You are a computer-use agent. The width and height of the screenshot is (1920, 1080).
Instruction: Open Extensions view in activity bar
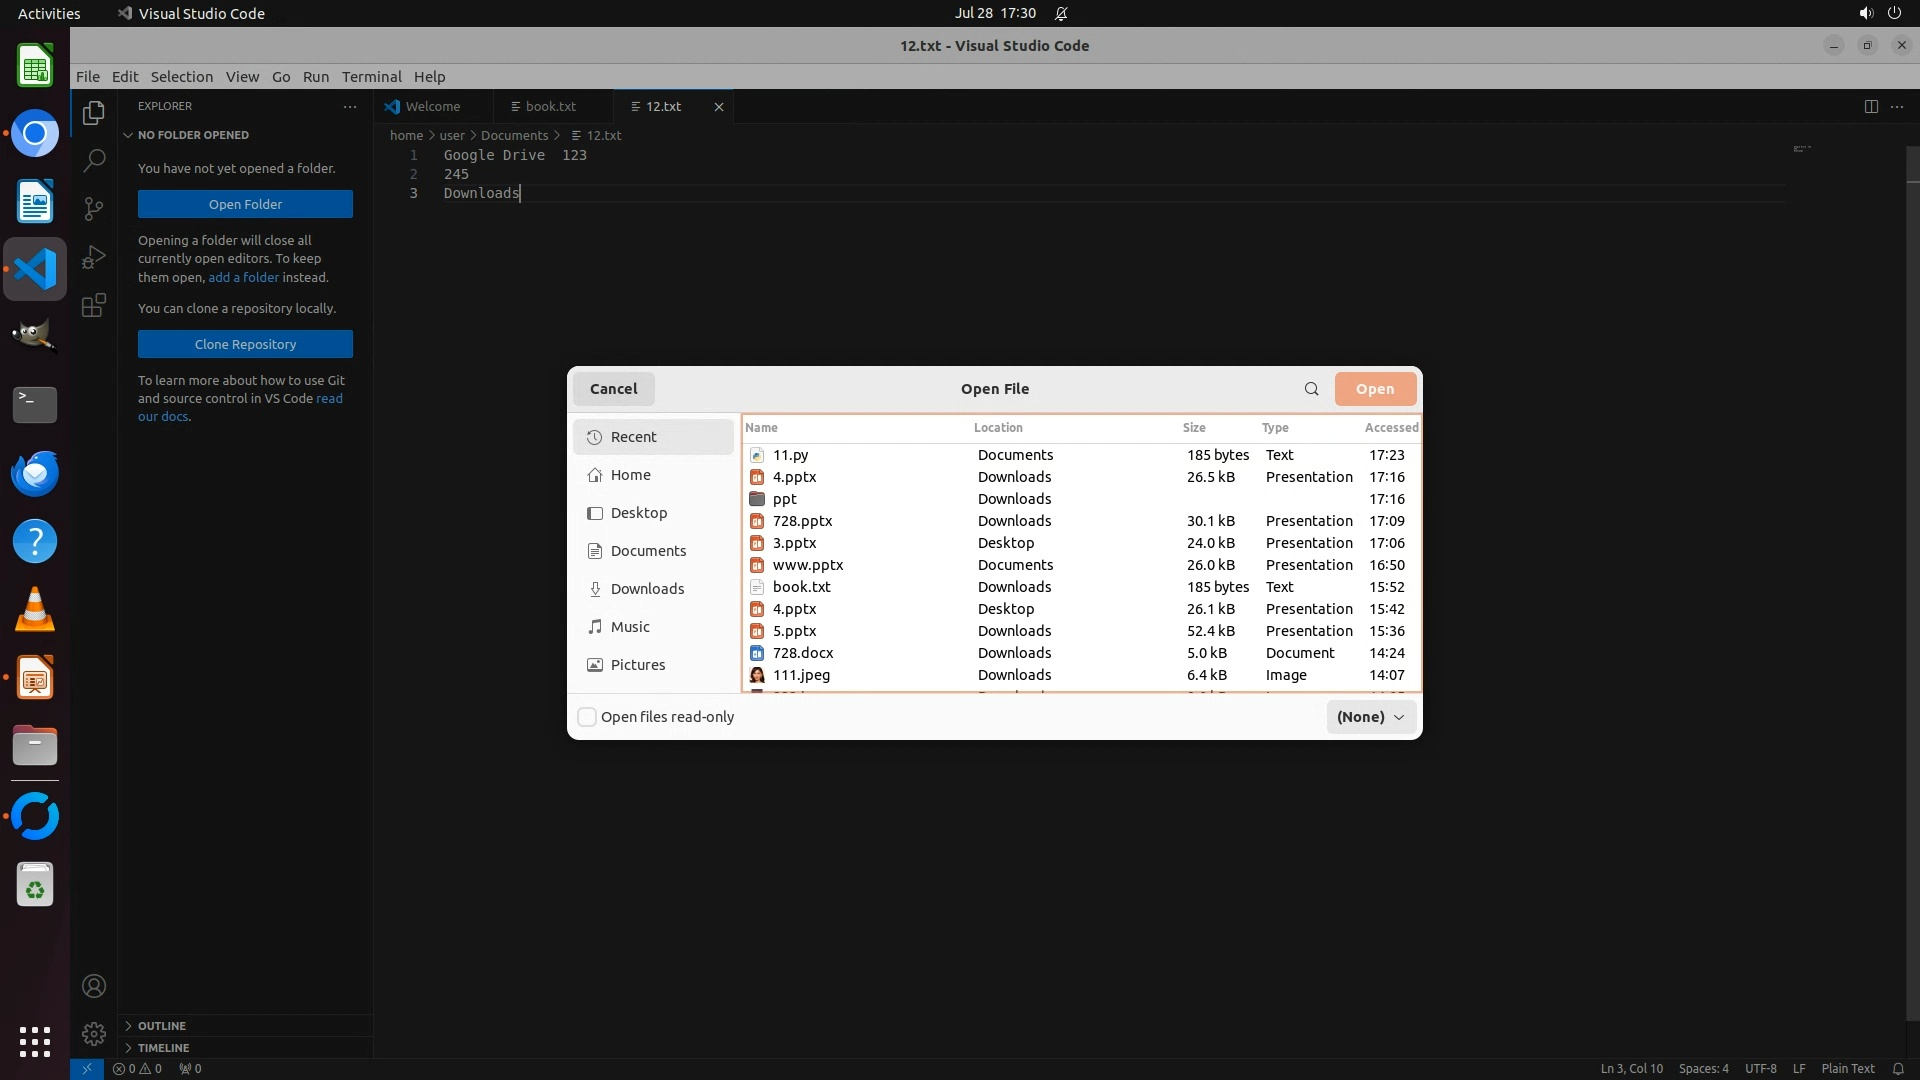tap(94, 305)
